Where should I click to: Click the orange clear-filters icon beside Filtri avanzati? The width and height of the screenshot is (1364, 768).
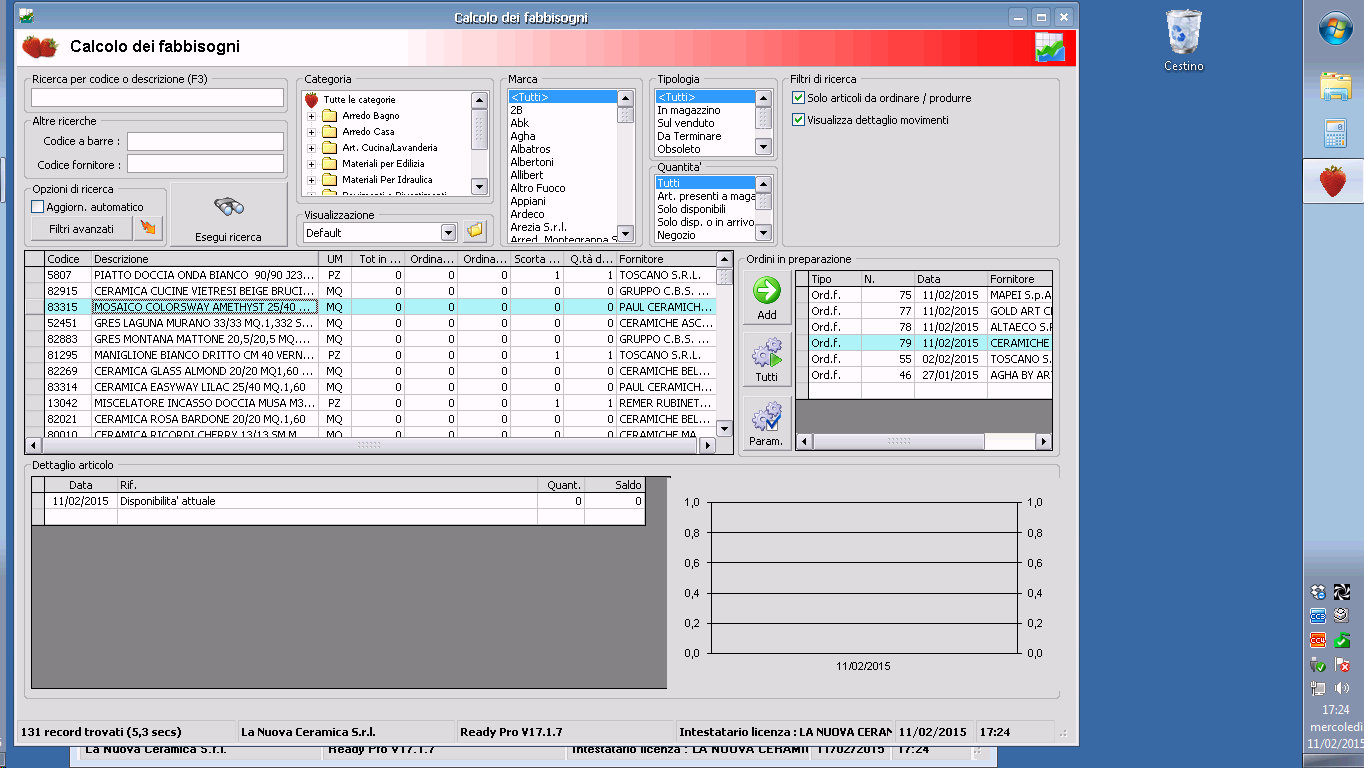click(149, 229)
